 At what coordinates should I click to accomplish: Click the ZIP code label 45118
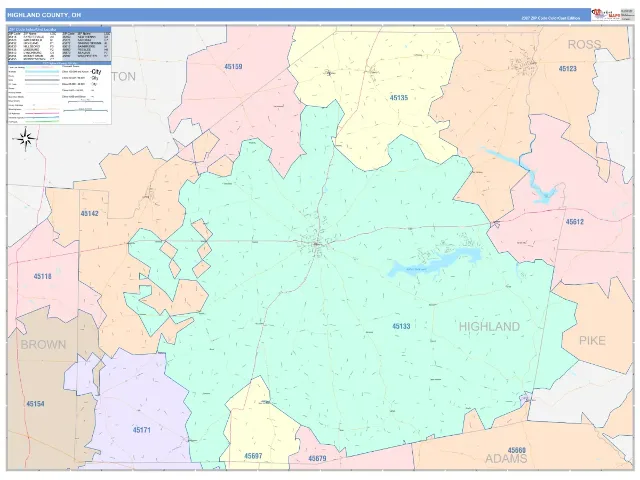click(42, 276)
